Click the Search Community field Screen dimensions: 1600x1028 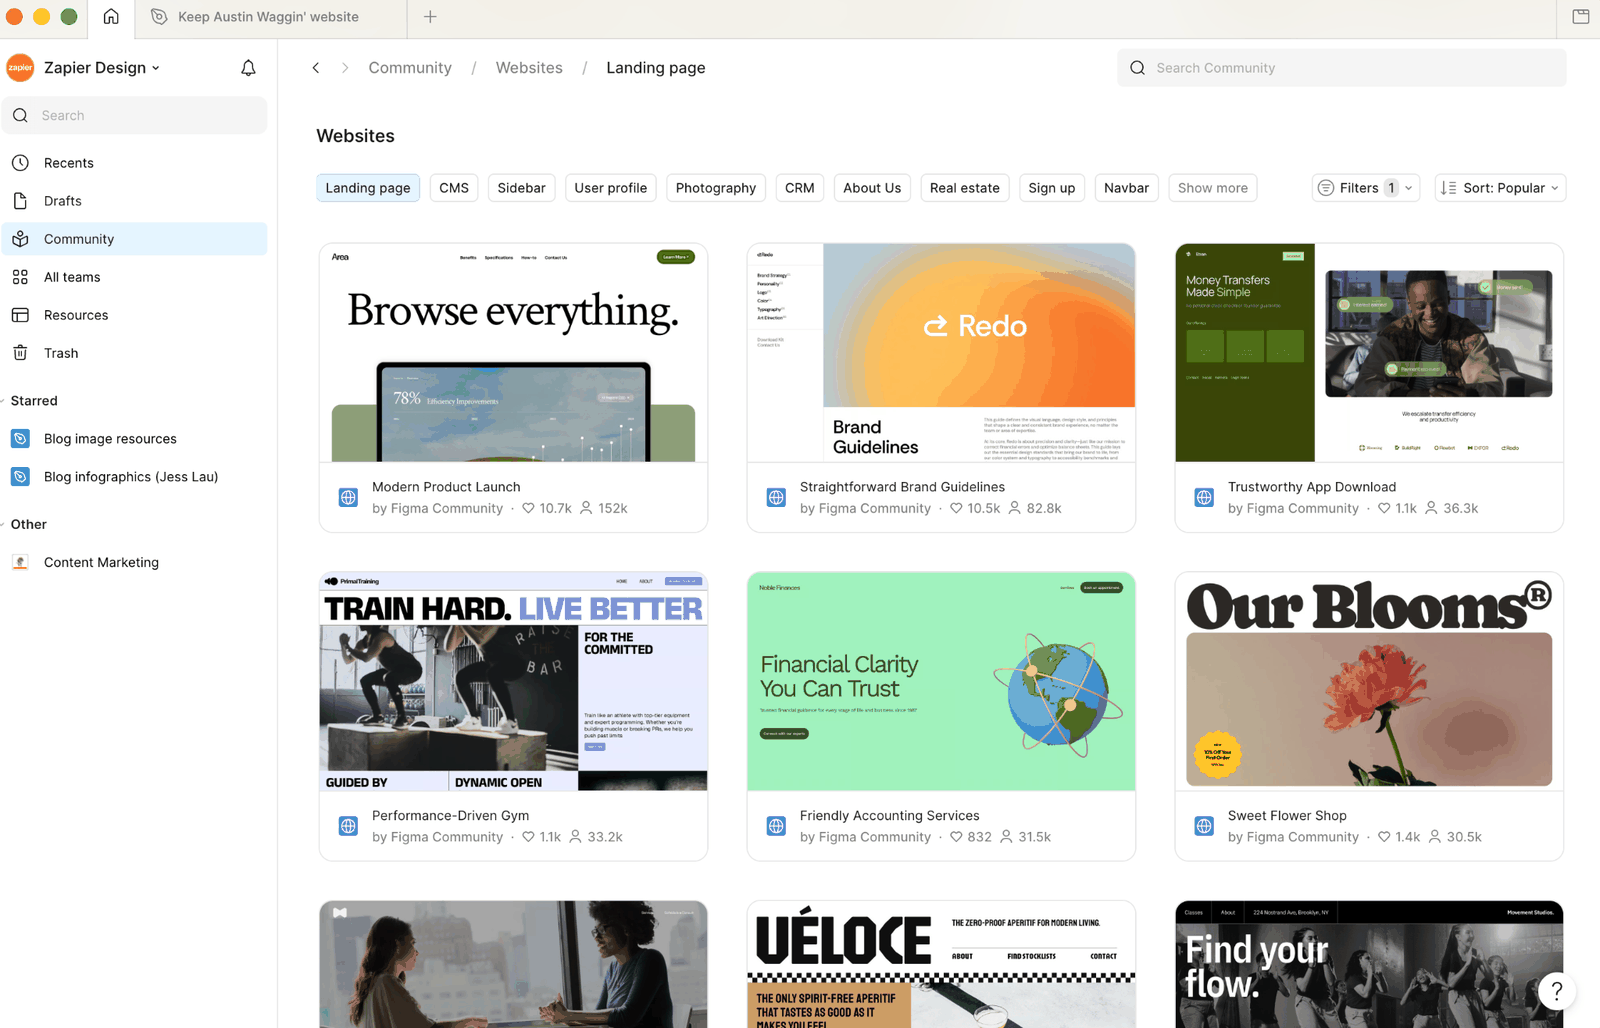coord(1342,68)
